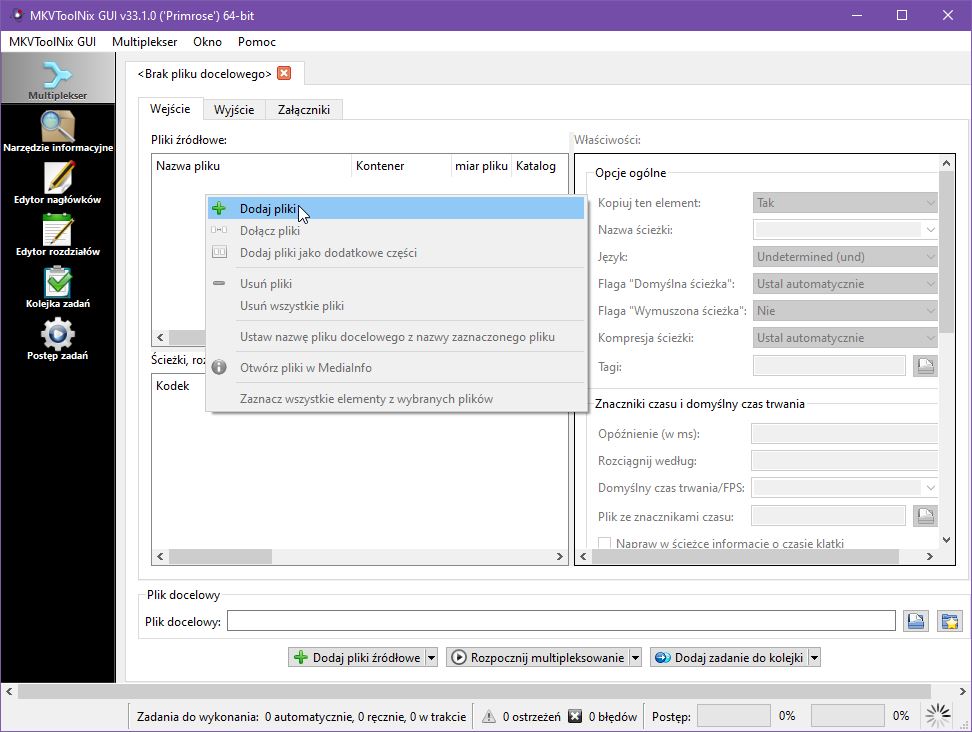Click 'Kontener' column header
This screenshot has width=972, height=732.
pyautogui.click(x=401, y=165)
